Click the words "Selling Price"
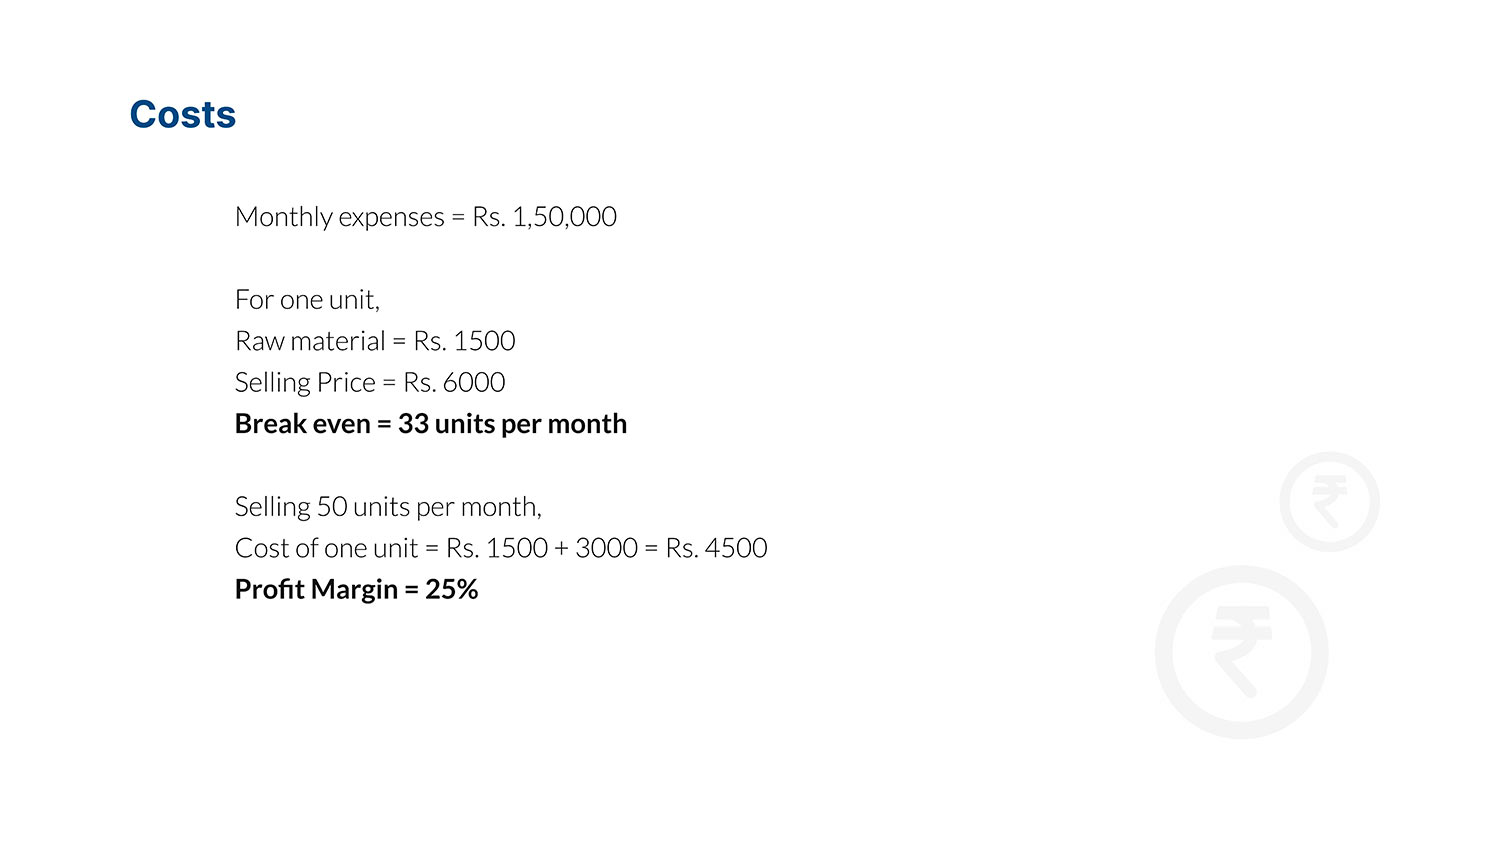 305,383
